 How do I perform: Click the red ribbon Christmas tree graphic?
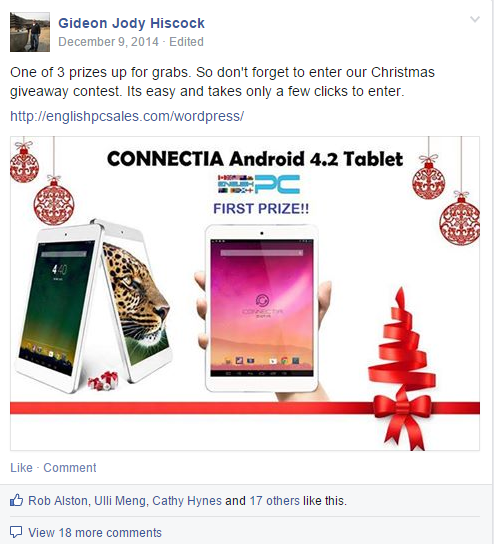click(402, 368)
